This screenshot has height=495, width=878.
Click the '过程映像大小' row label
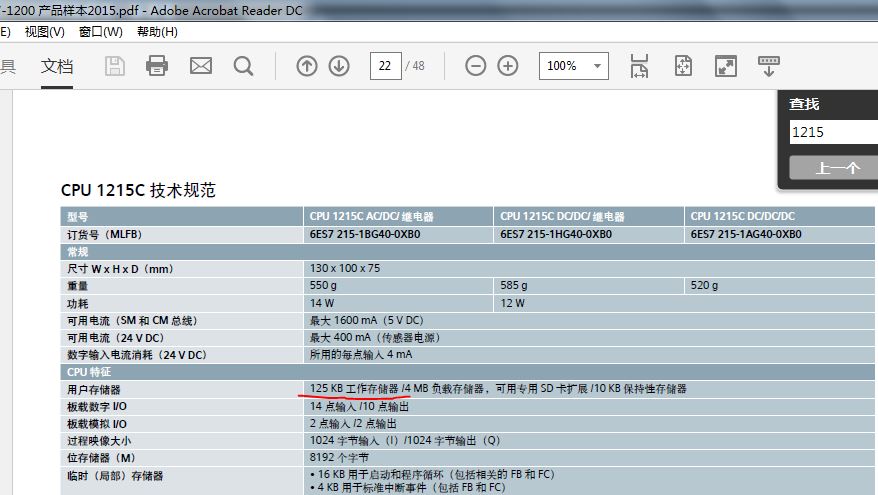99,441
